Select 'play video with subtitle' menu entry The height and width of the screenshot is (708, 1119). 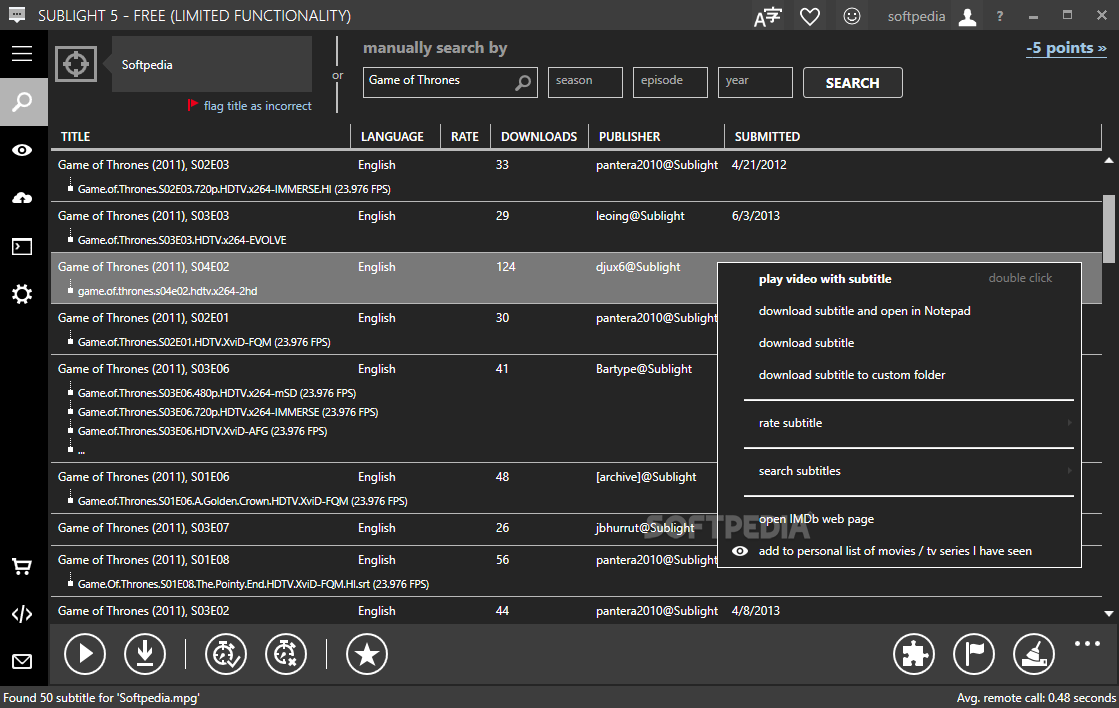coord(899,279)
